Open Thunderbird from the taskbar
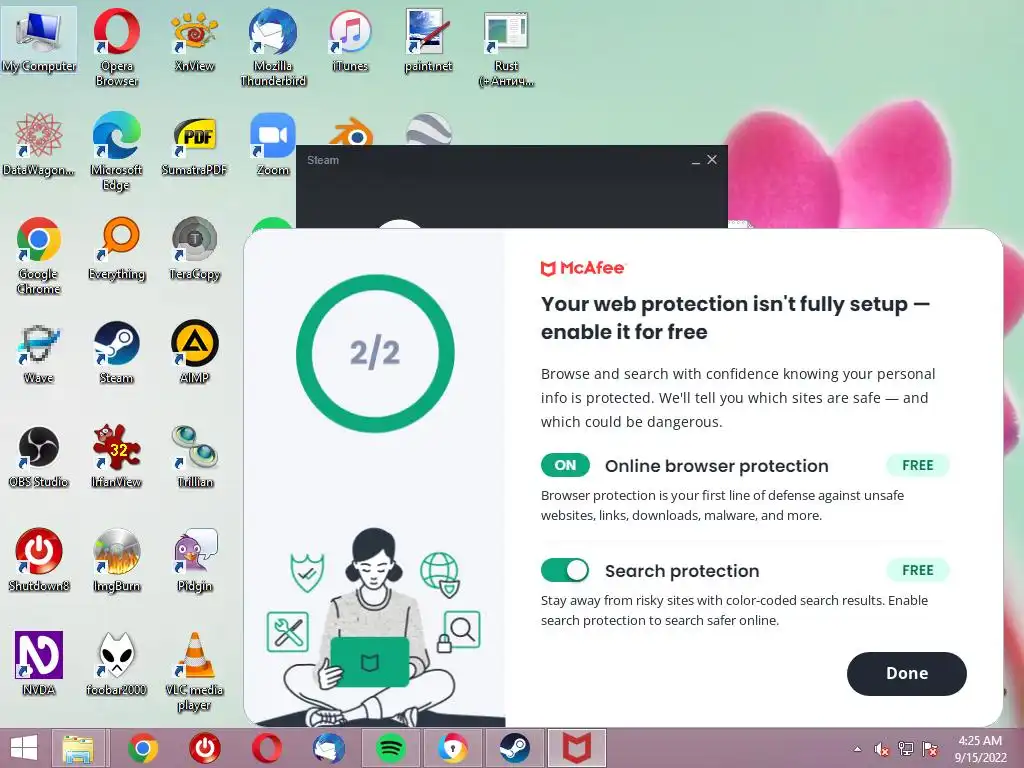This screenshot has width=1024, height=768. 328,748
